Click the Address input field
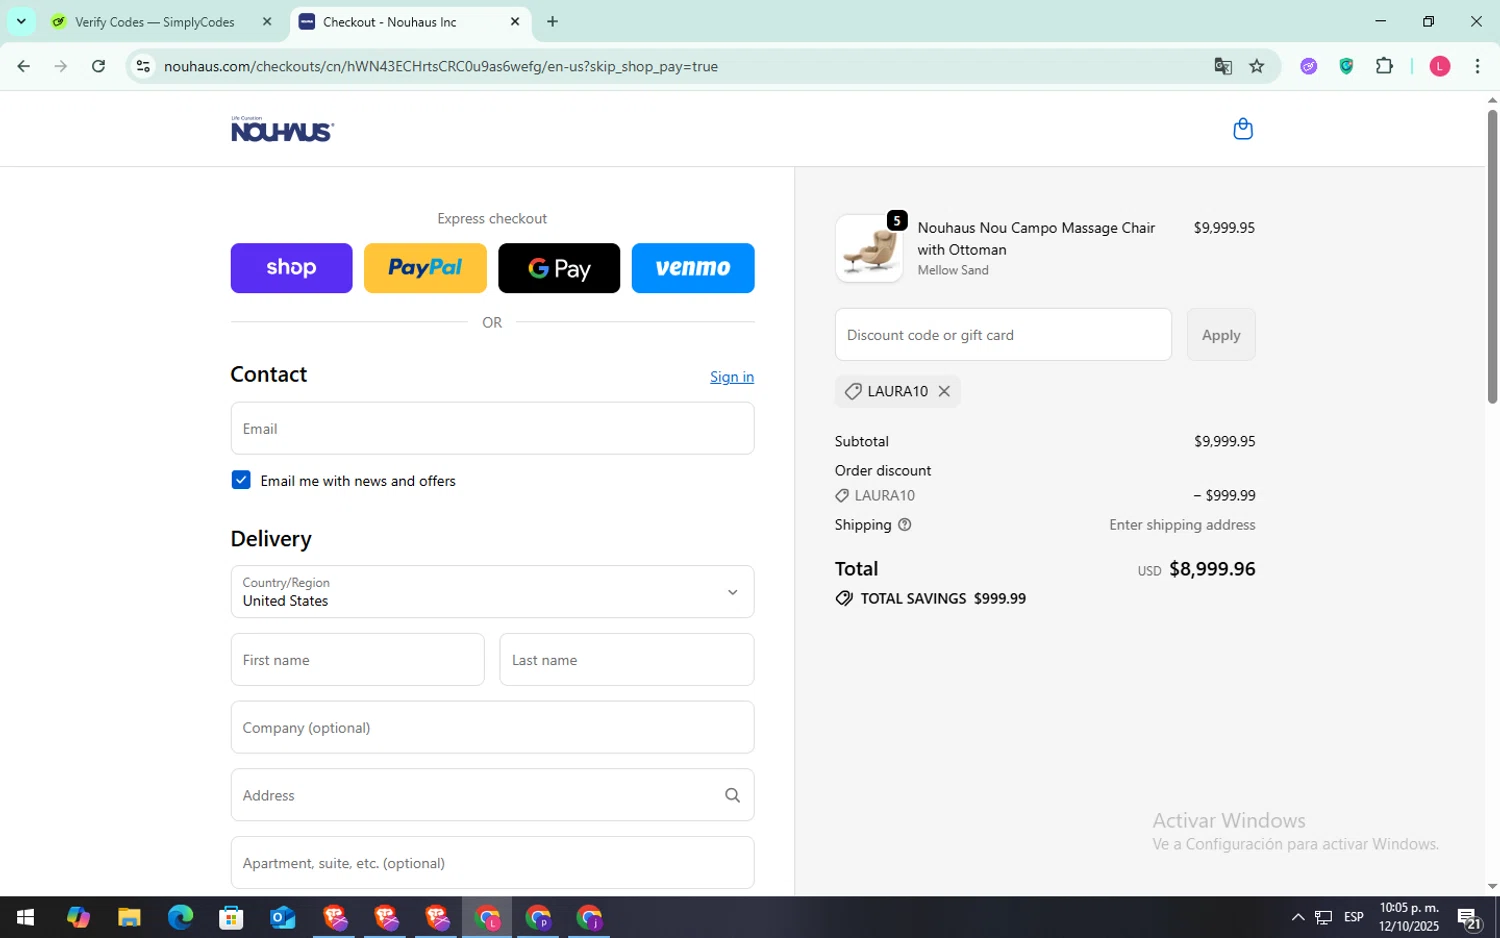This screenshot has height=938, width=1500. point(492,795)
